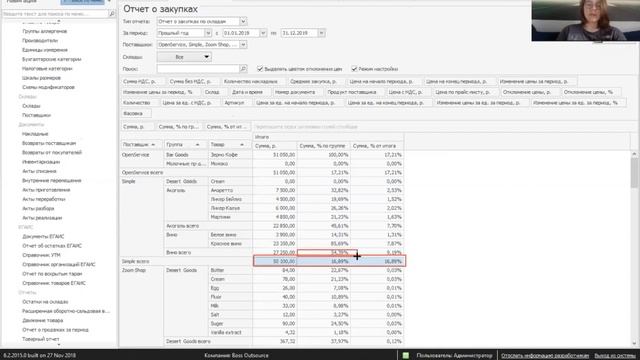This screenshot has width=640, height=360.
Task: Select the 'Vanilla extract' product cell
Action: coord(230,333)
